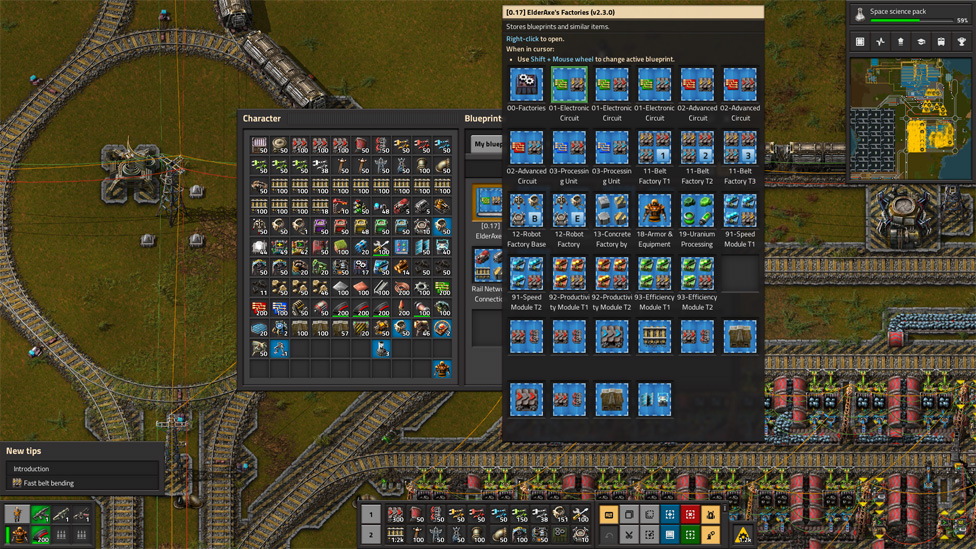976x549 pixels.
Task: Pick the 11-Belt Factory T3 blueprint
Action: [x=739, y=148]
